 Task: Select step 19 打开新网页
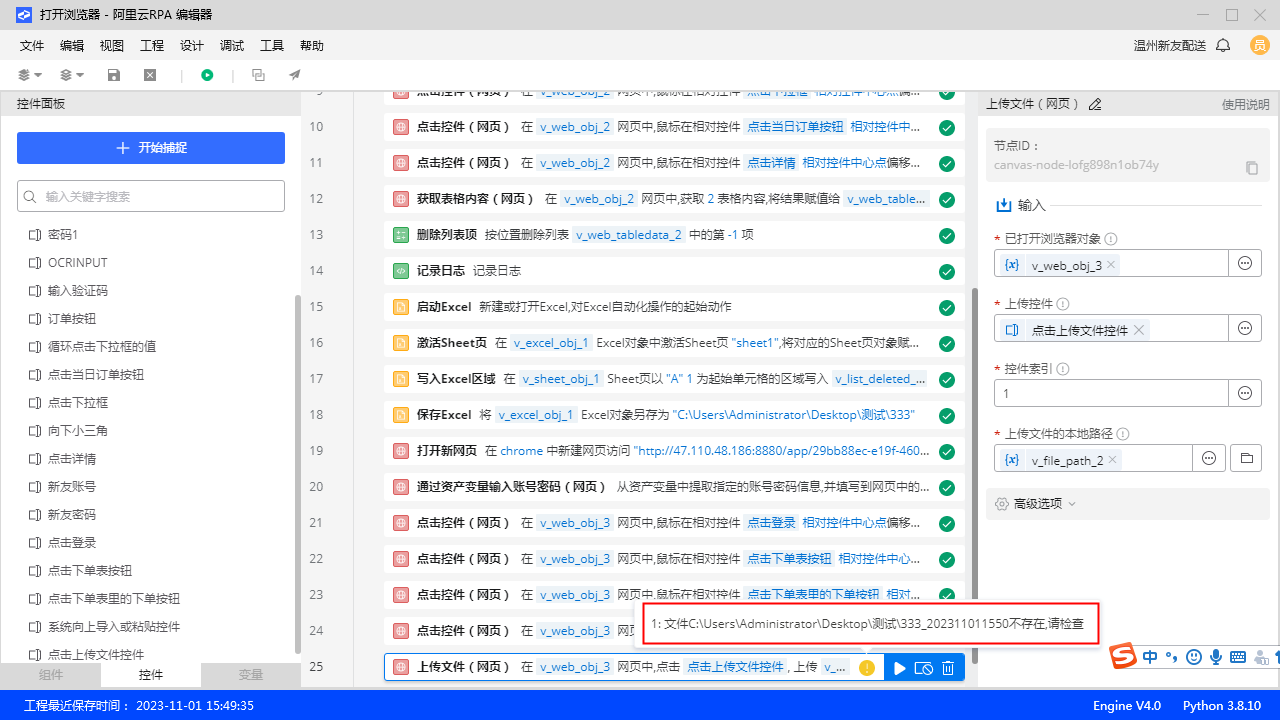pyautogui.click(x=674, y=451)
